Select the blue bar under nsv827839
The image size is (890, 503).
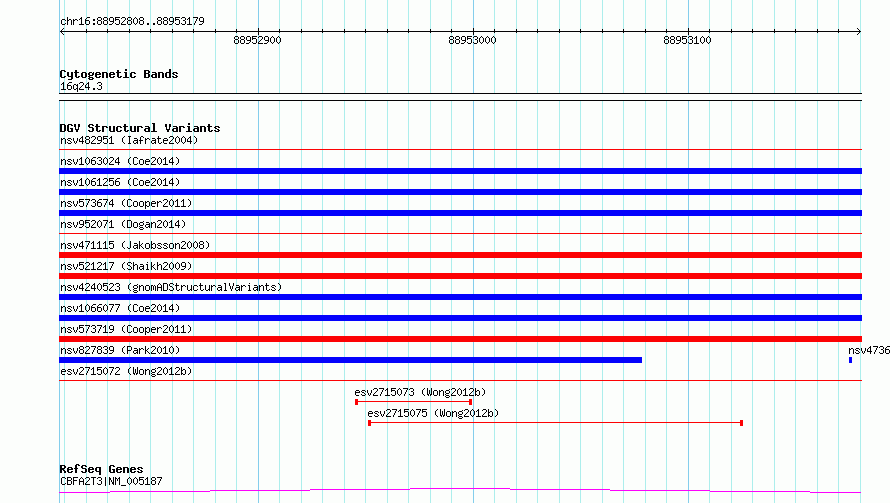pyautogui.click(x=351, y=360)
